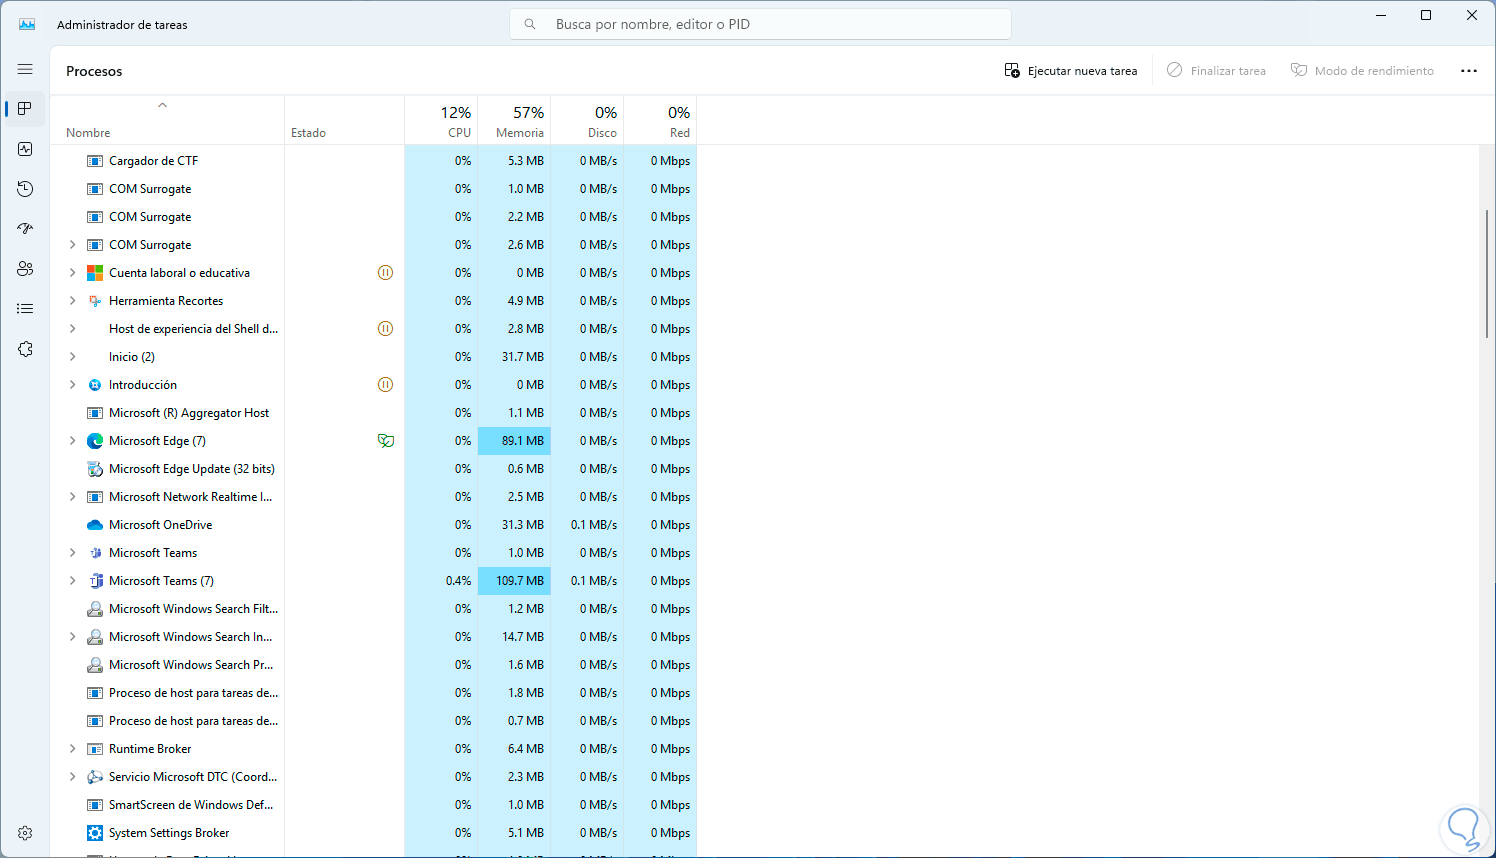This screenshot has width=1496, height=858.
Task: Select the 31.7 MB memory cell
Action: click(x=514, y=357)
